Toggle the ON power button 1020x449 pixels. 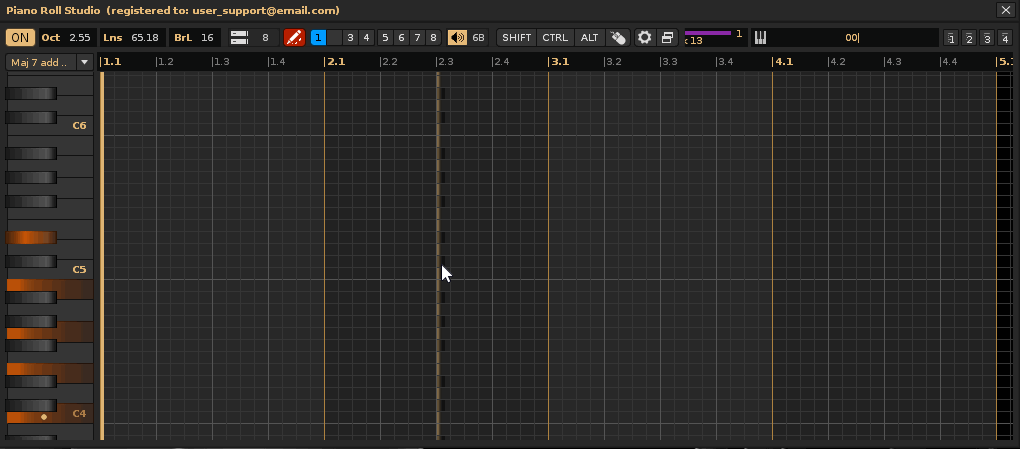click(x=19, y=38)
